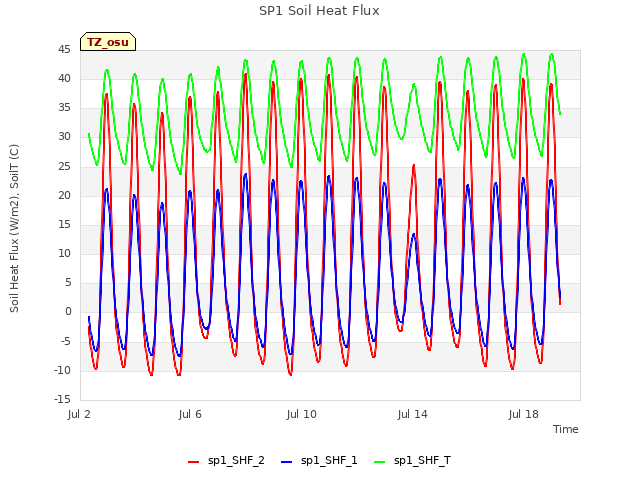
Task: Click the -15 y-axis tick label
Action: coord(63,399)
